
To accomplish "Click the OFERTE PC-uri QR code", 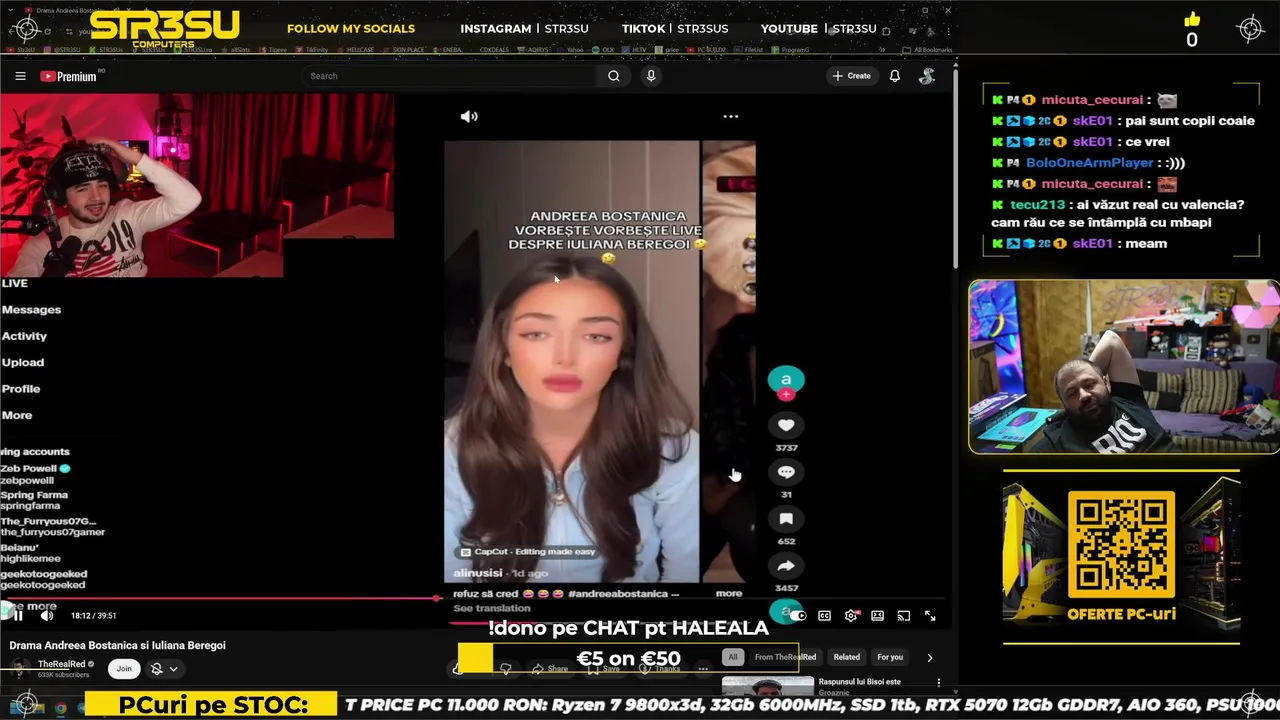I will 1121,544.
